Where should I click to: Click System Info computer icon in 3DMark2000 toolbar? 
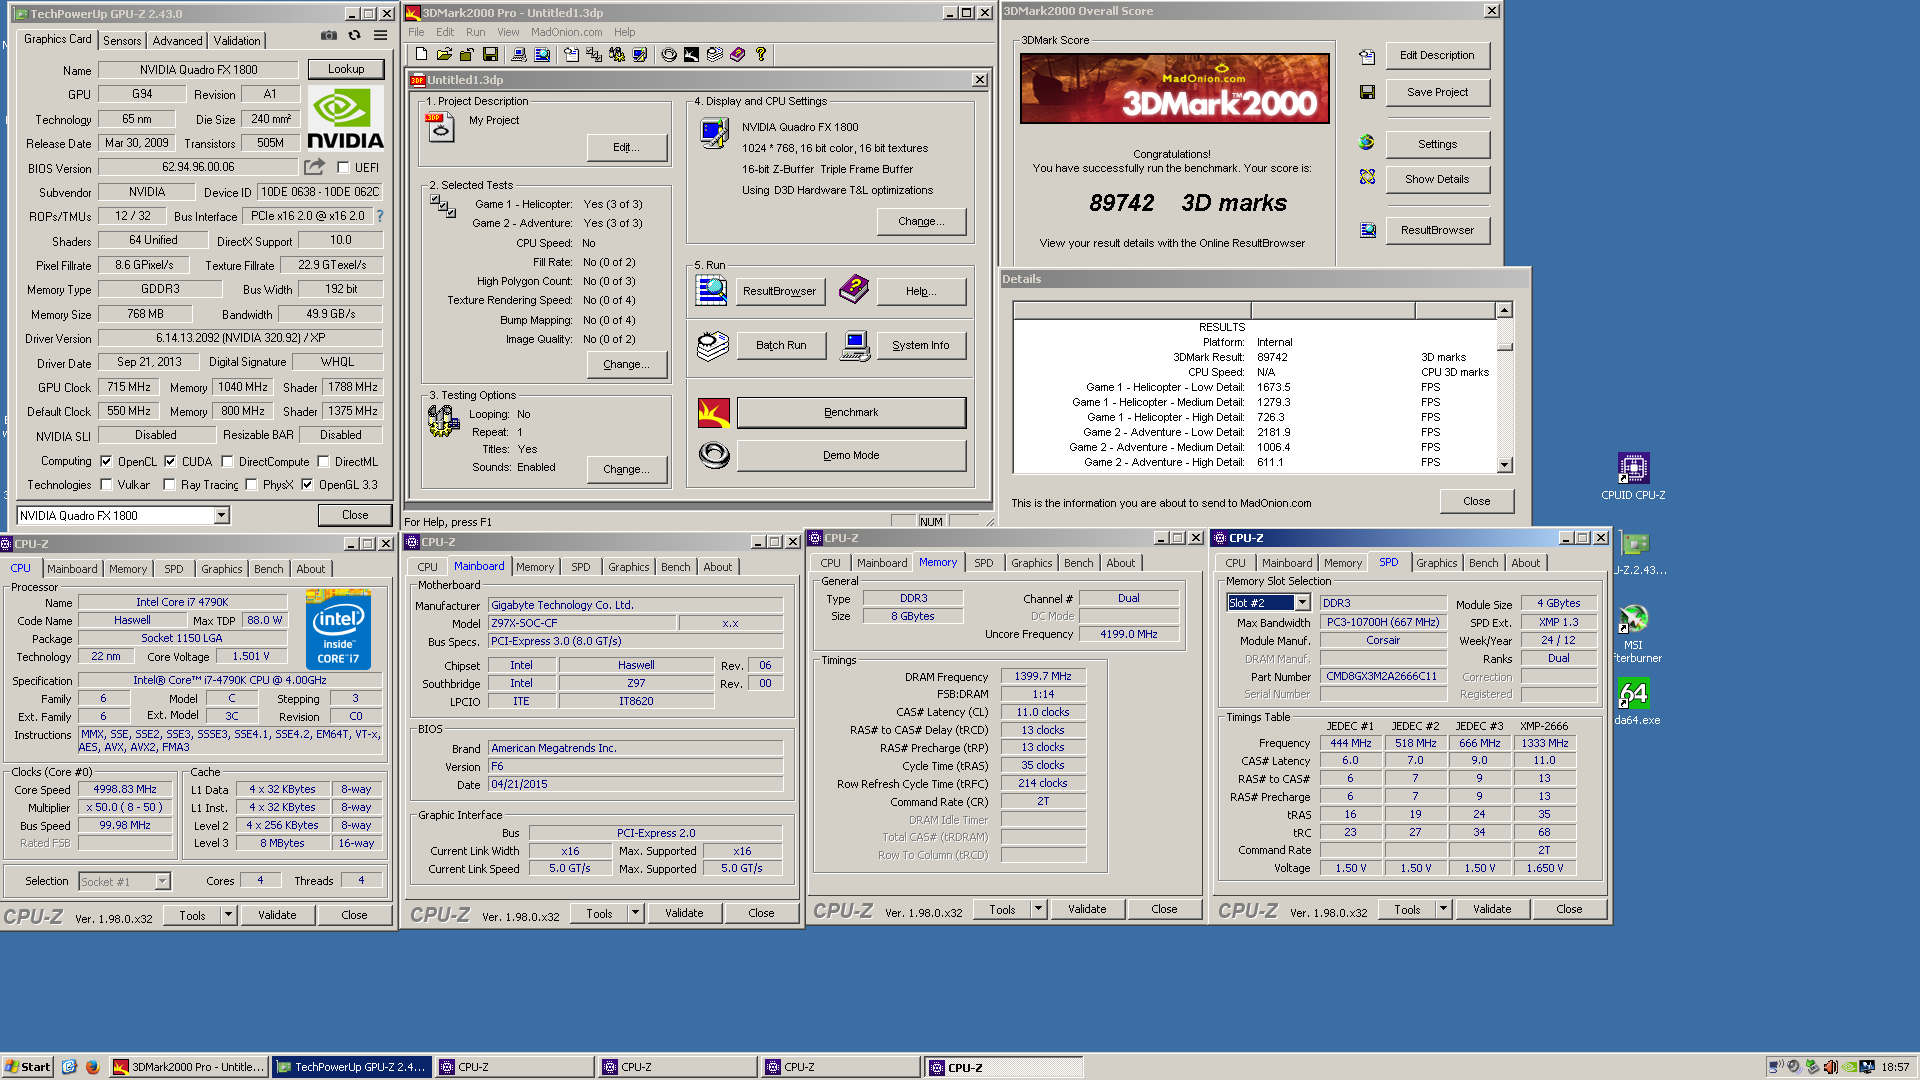click(x=519, y=54)
